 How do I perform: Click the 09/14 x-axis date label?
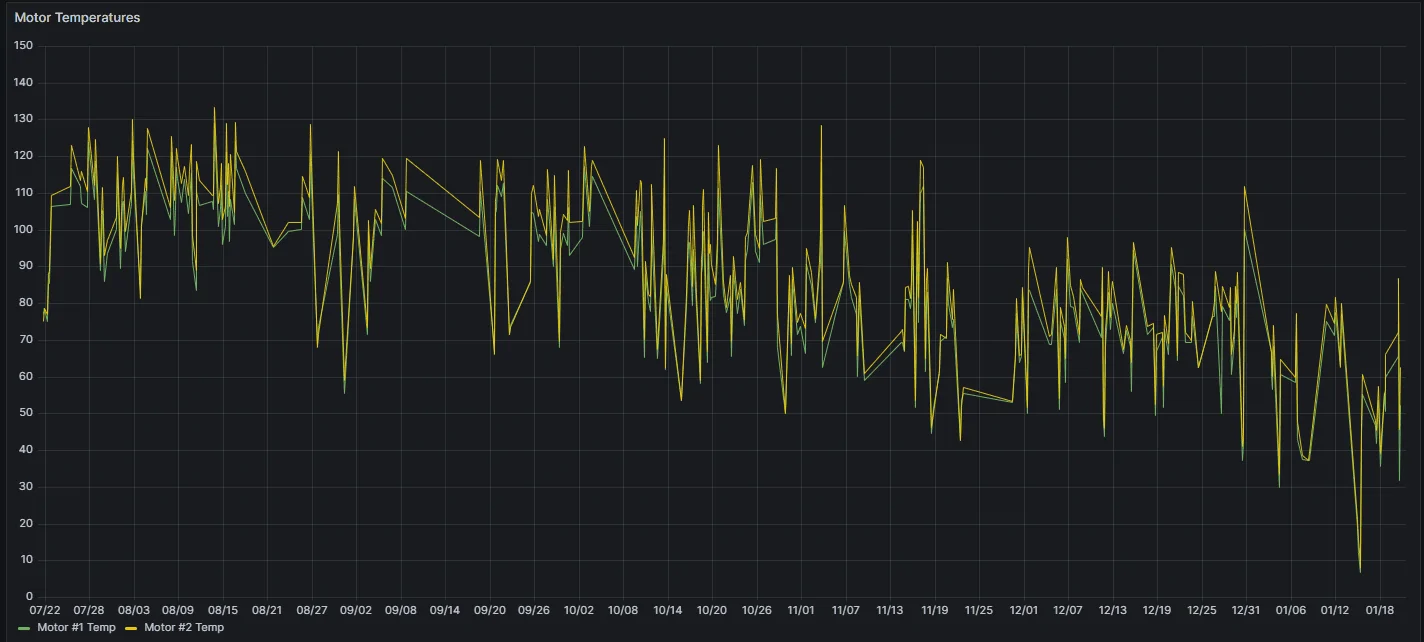(x=445, y=609)
